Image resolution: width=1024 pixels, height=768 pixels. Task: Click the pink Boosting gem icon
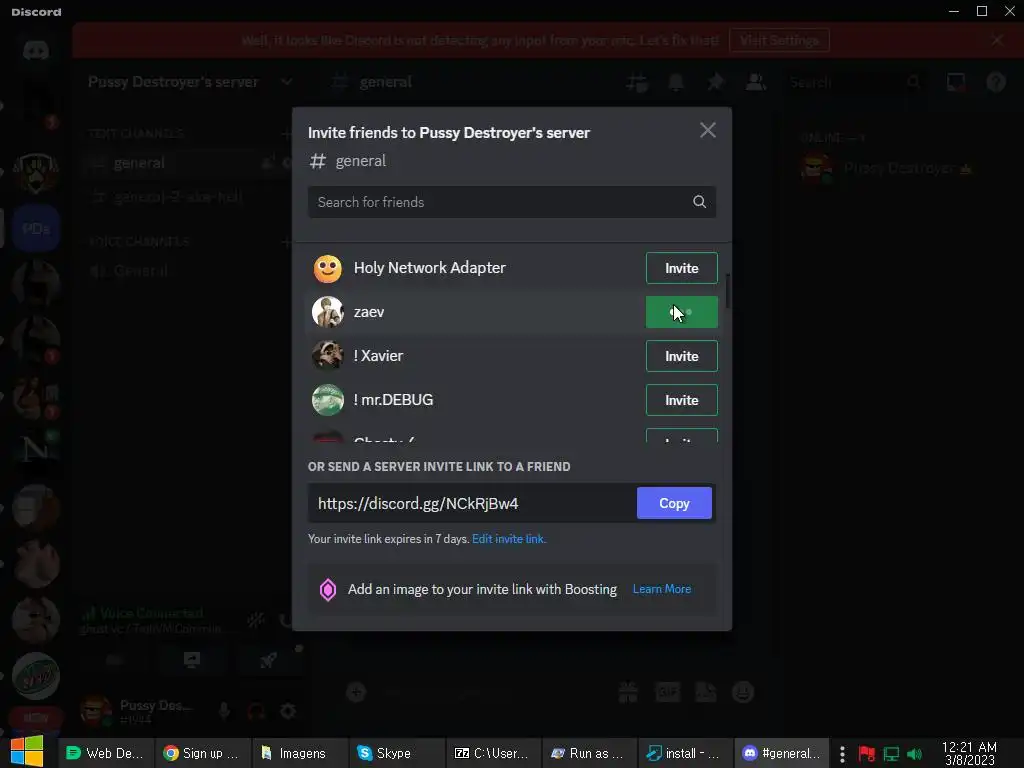[x=328, y=590]
